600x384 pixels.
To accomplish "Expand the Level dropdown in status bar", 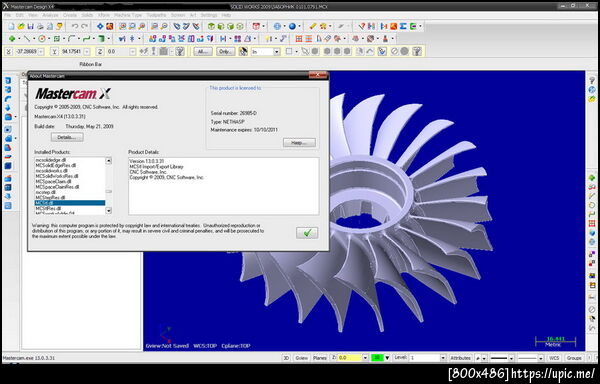I will [443, 358].
